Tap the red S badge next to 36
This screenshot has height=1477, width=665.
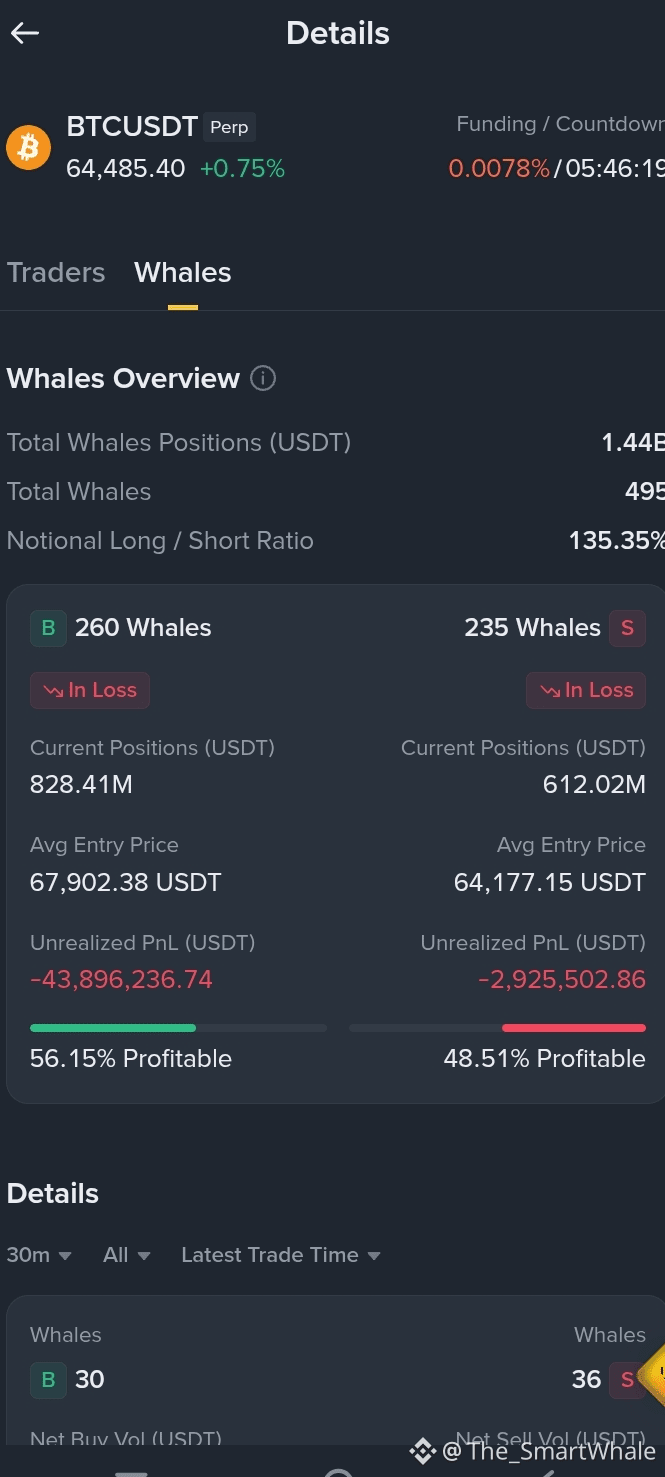click(x=628, y=1380)
